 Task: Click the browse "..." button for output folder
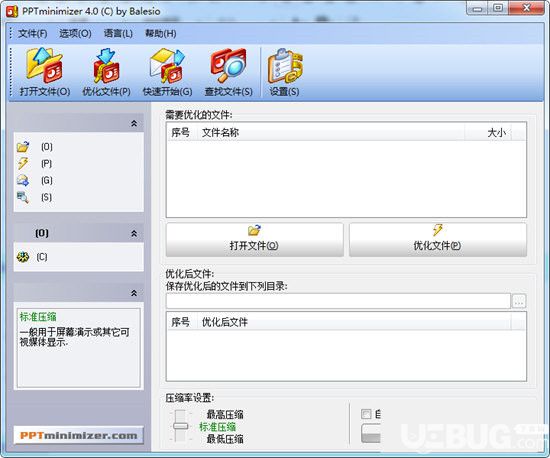point(519,301)
